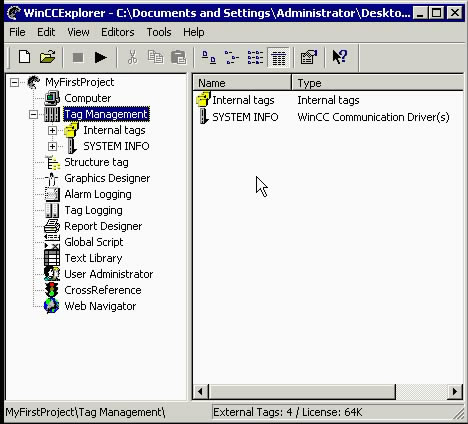Click the Global Script icon
Screen dimensions: 468x424
click(x=52, y=242)
